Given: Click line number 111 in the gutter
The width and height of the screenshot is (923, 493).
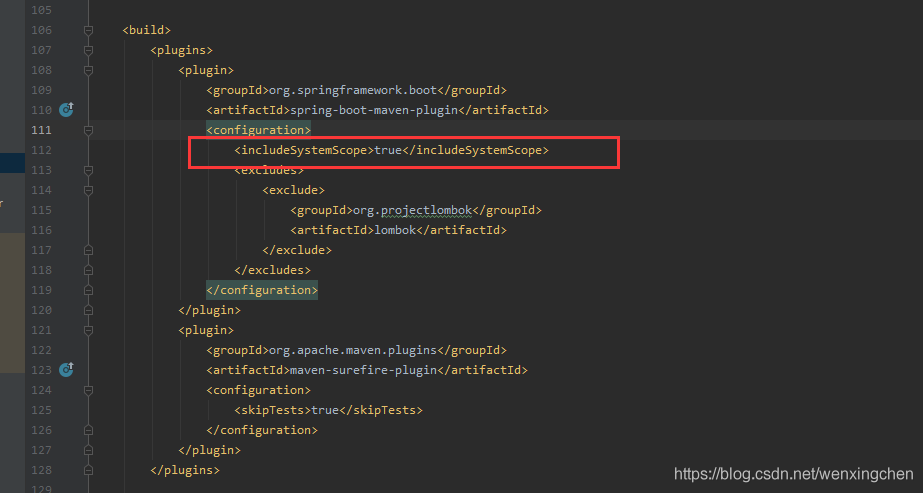Looking at the screenshot, I should pos(41,130).
